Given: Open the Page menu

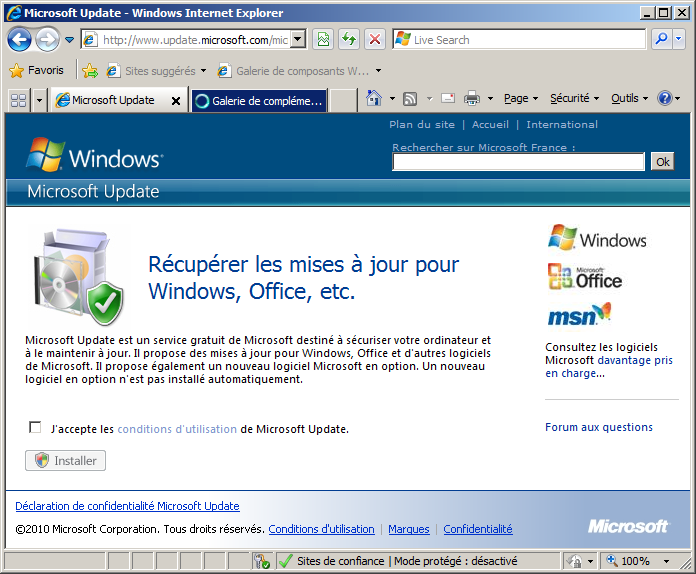Looking at the screenshot, I should point(521,99).
